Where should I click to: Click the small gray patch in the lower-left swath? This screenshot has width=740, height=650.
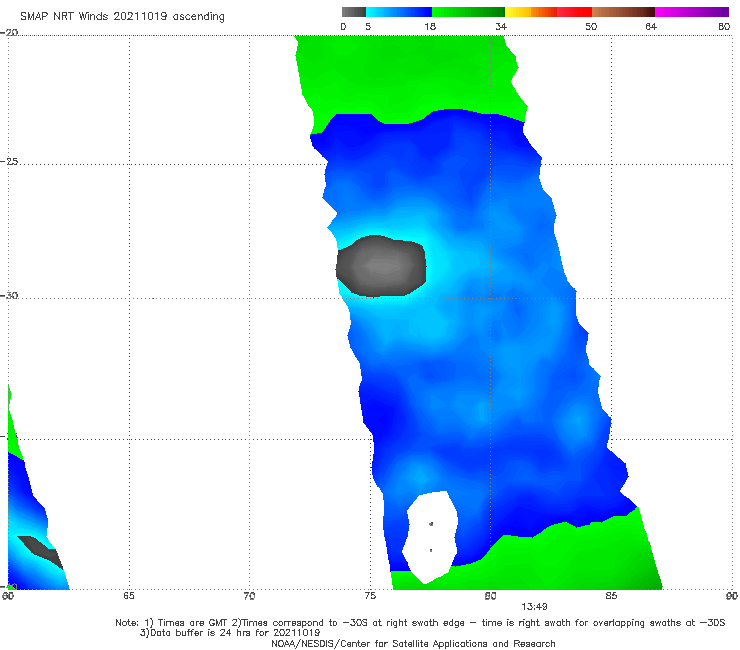point(41,552)
